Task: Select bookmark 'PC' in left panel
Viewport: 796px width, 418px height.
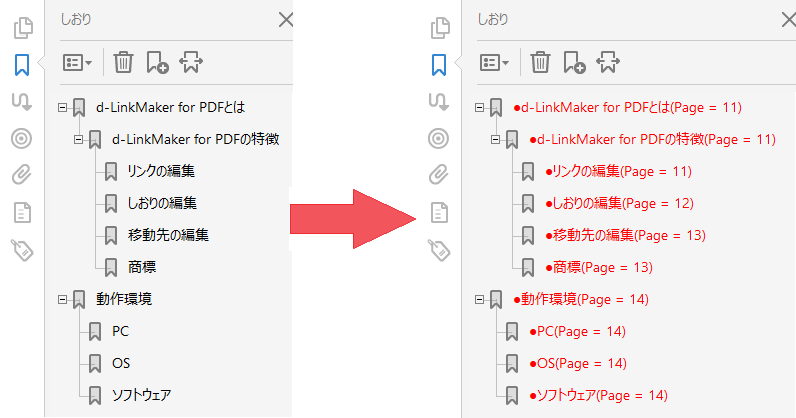Action: [120, 331]
